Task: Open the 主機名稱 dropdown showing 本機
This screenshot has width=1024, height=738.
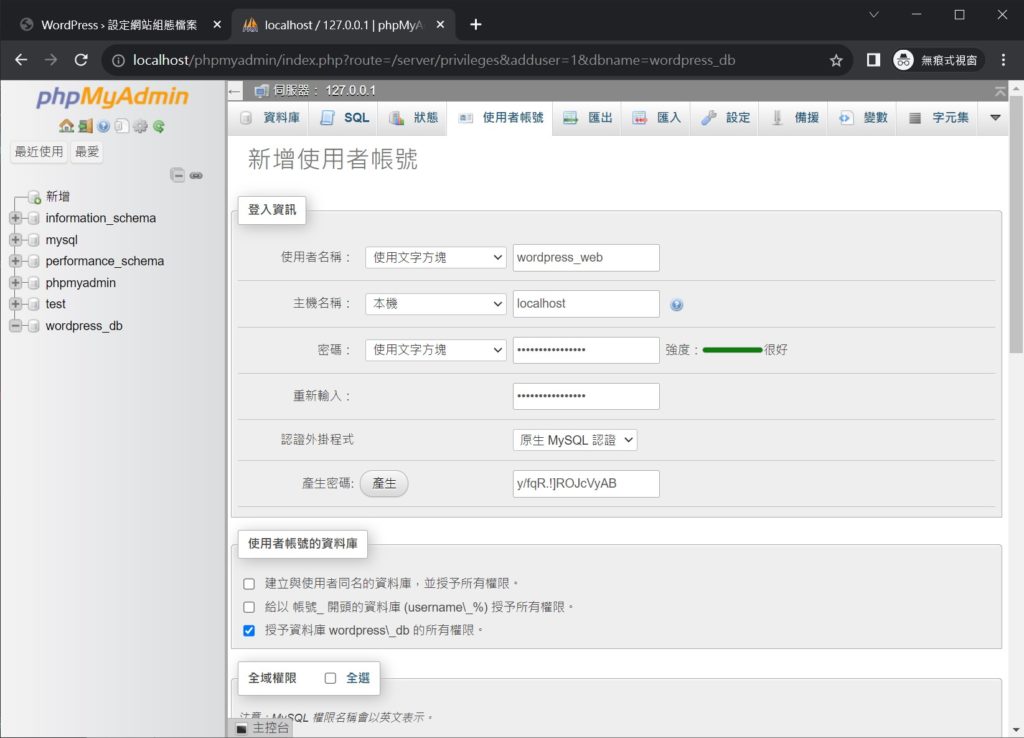Action: 436,304
